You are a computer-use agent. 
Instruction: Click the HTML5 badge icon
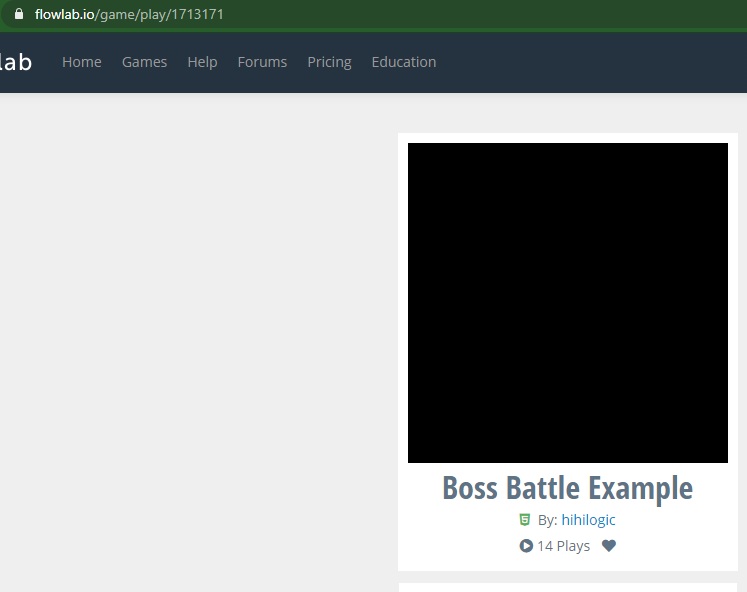524,520
